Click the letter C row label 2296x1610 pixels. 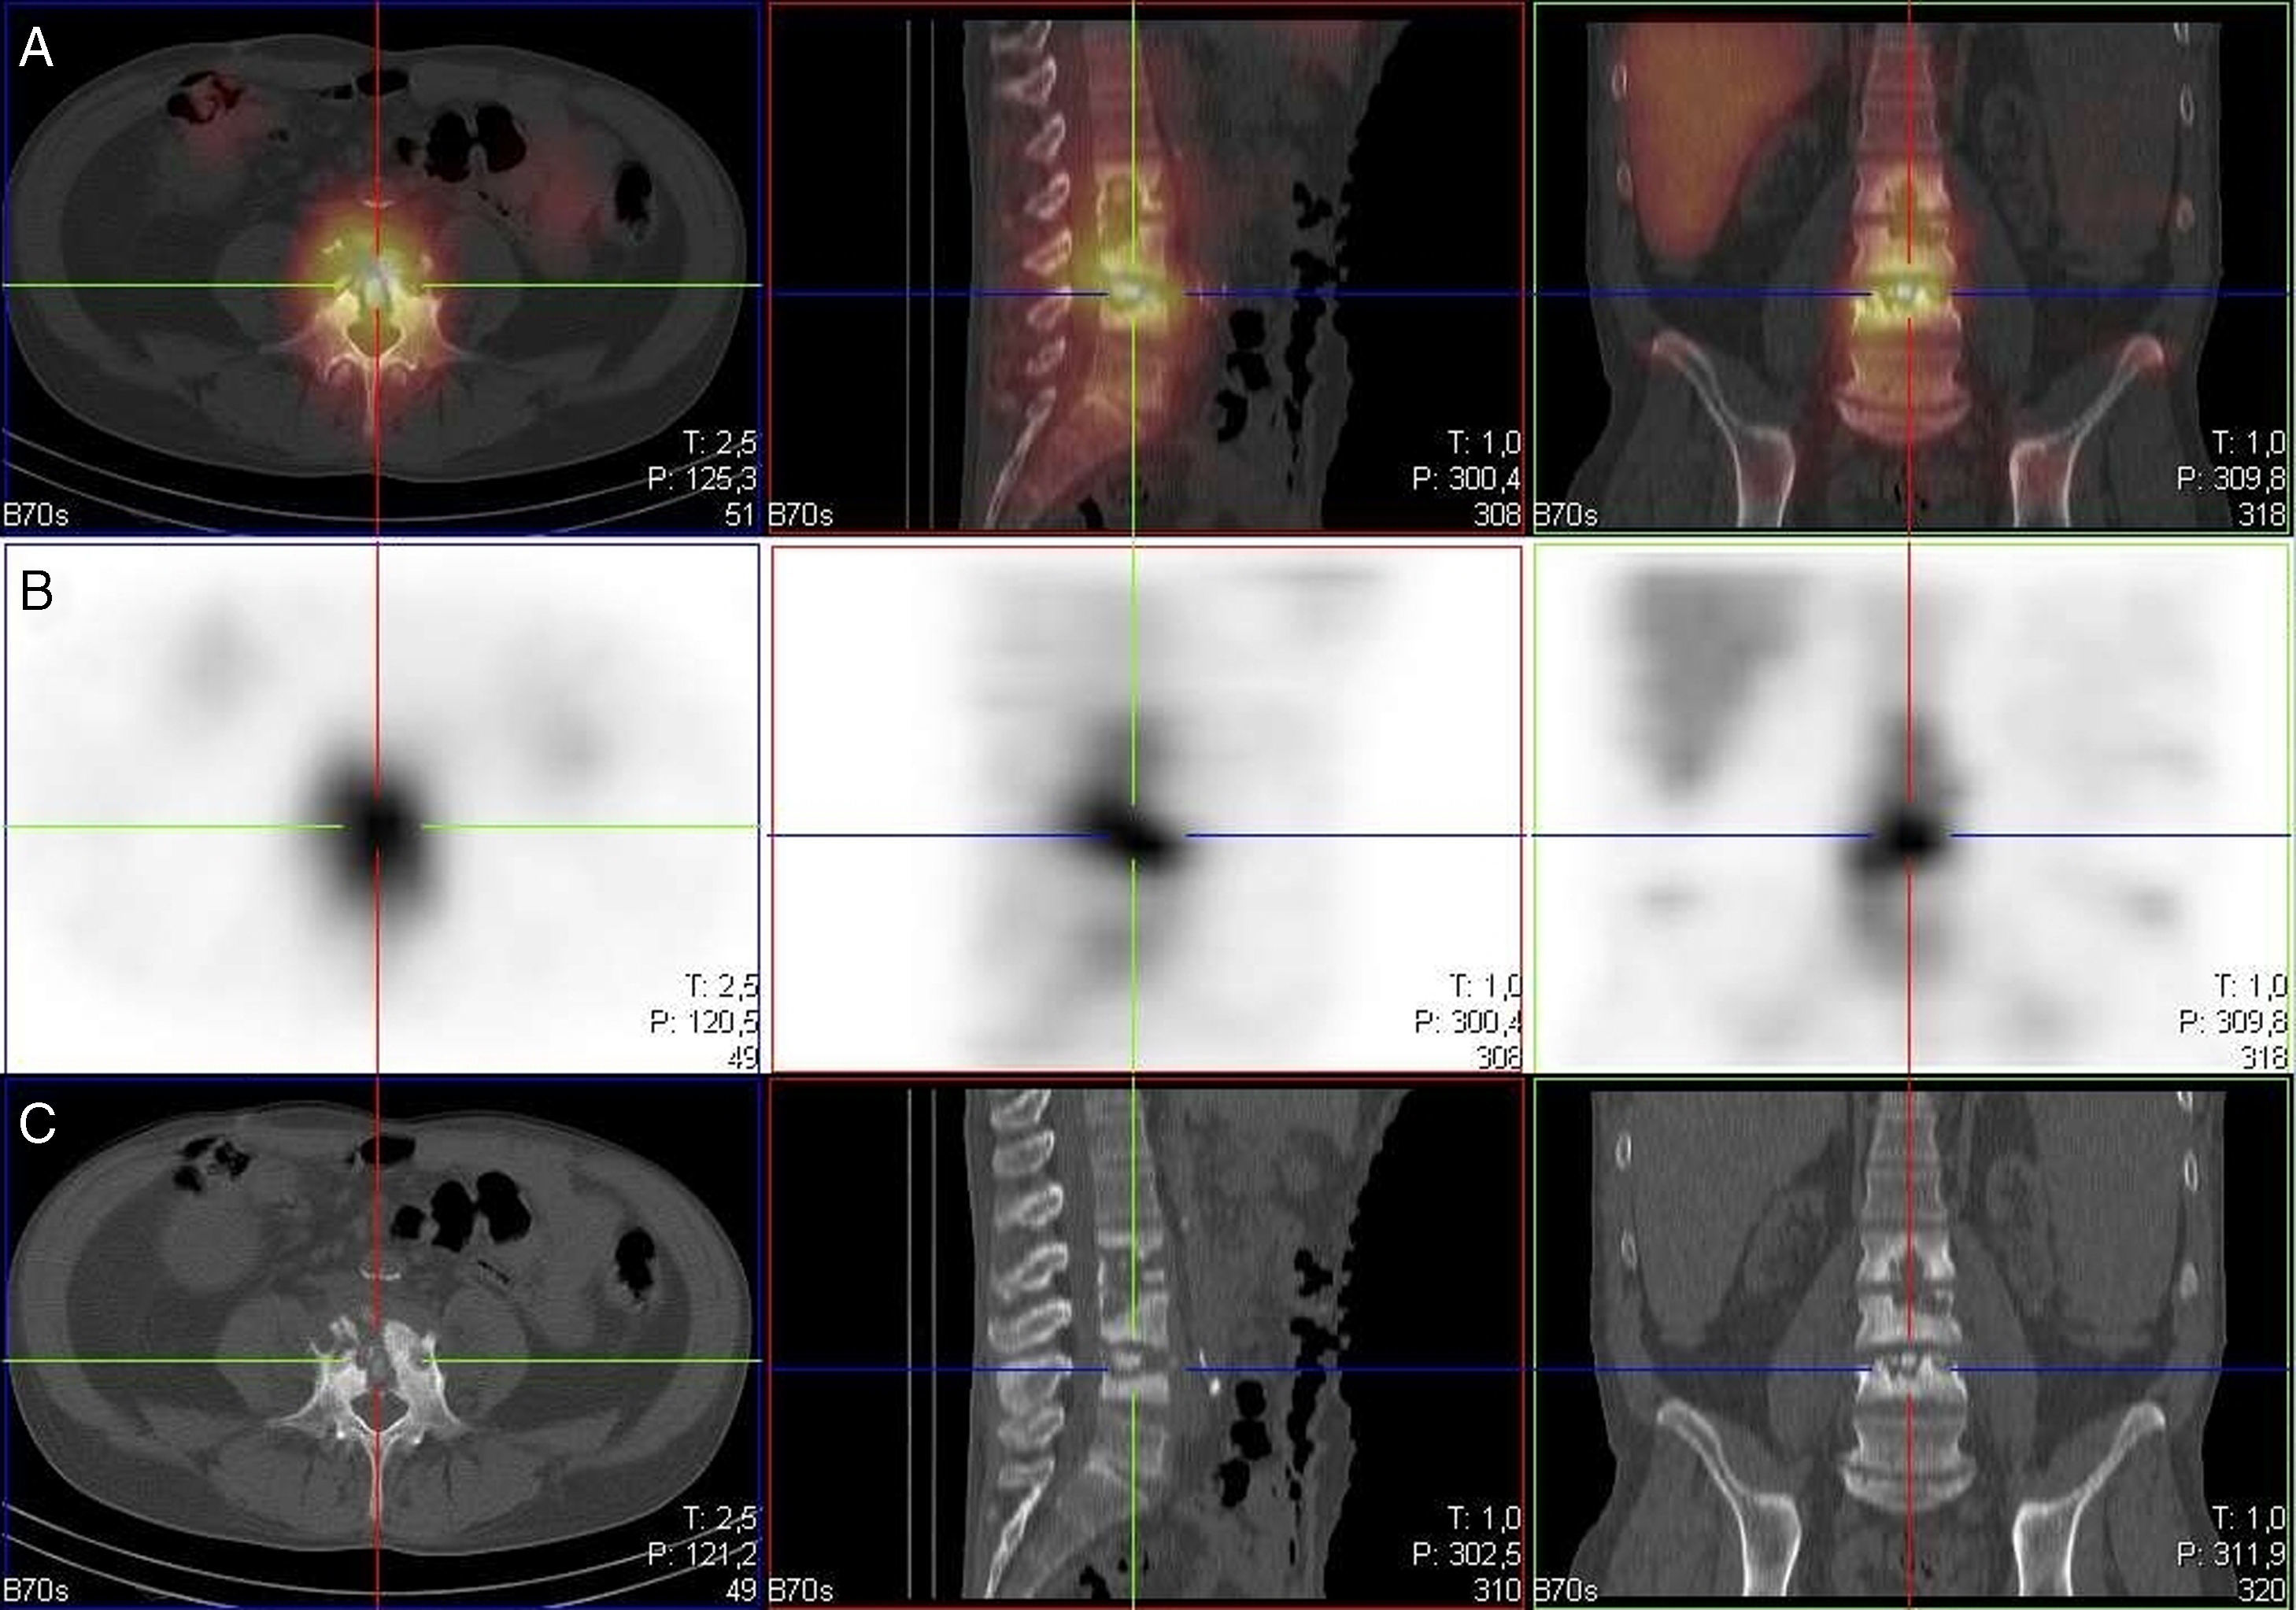pyautogui.click(x=37, y=1124)
